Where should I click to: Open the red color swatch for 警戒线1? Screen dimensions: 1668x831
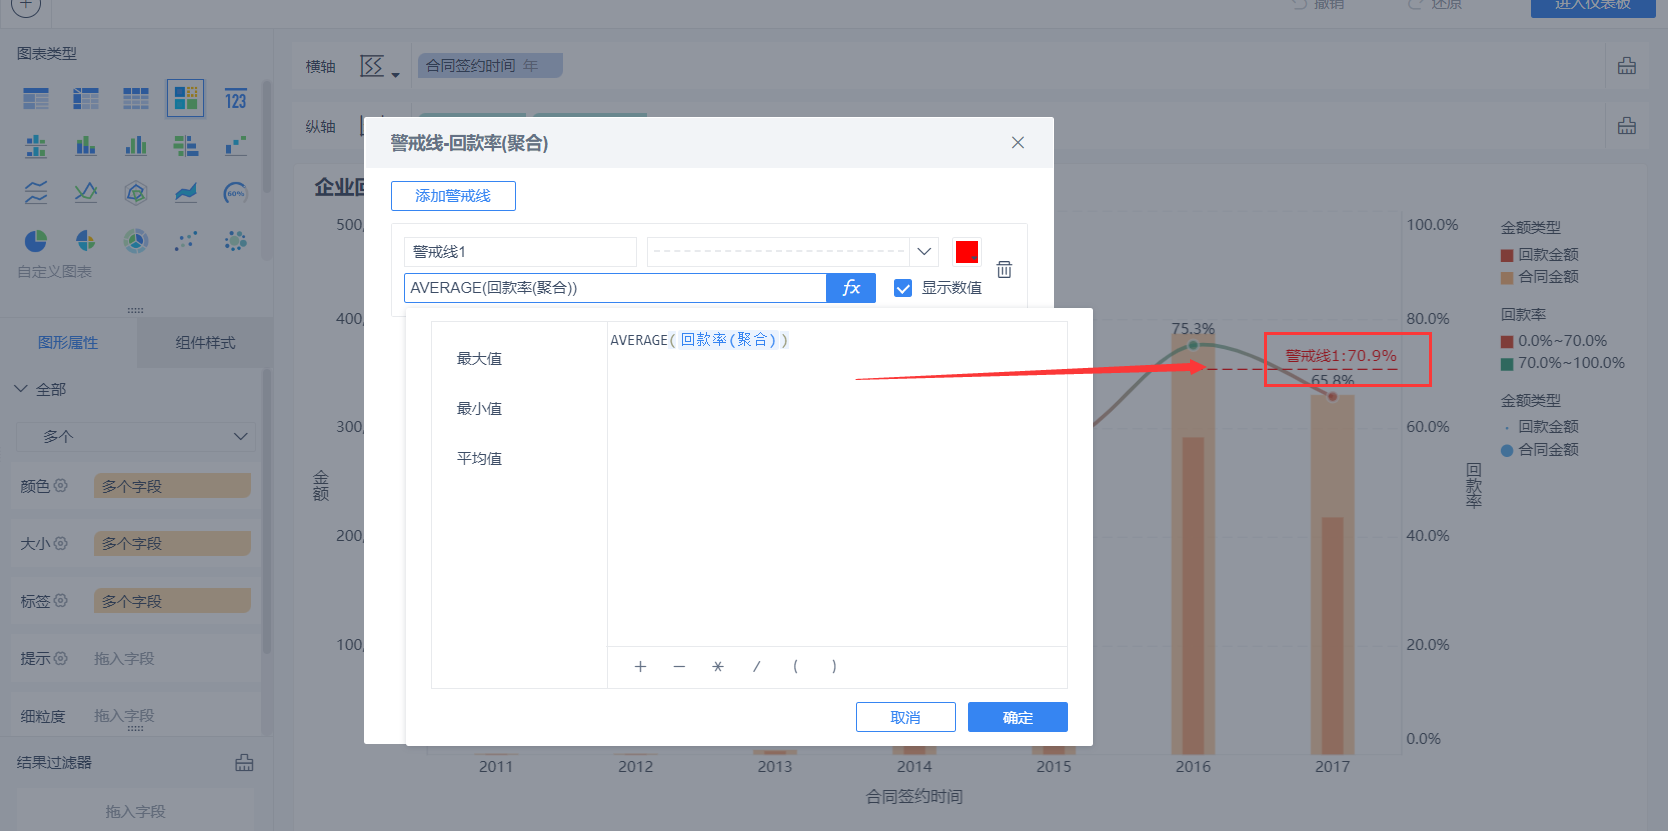click(967, 252)
